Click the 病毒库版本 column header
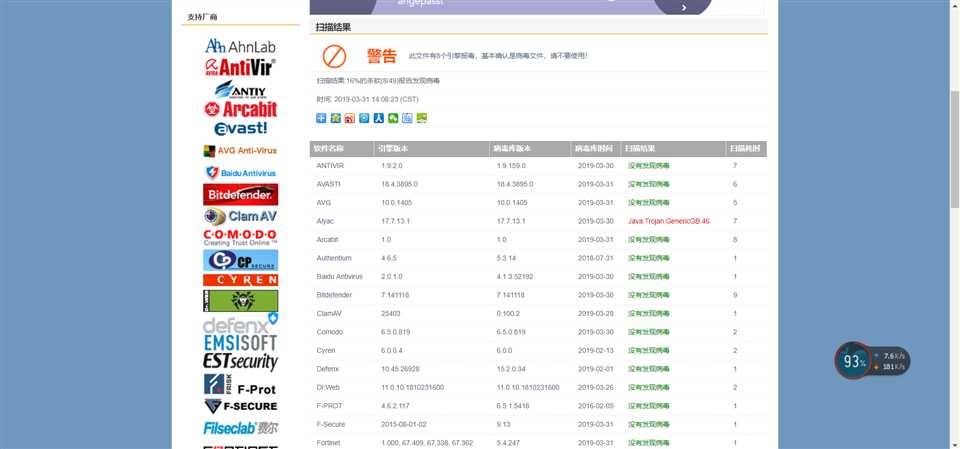 [530, 149]
